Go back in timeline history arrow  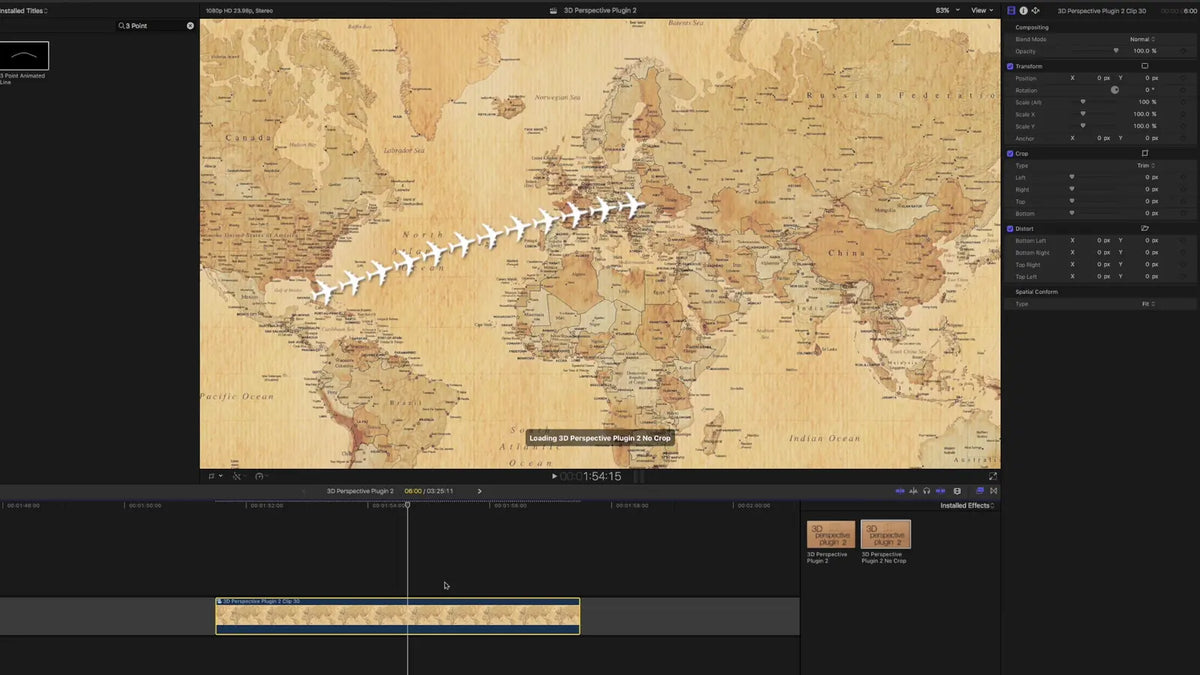tap(304, 491)
